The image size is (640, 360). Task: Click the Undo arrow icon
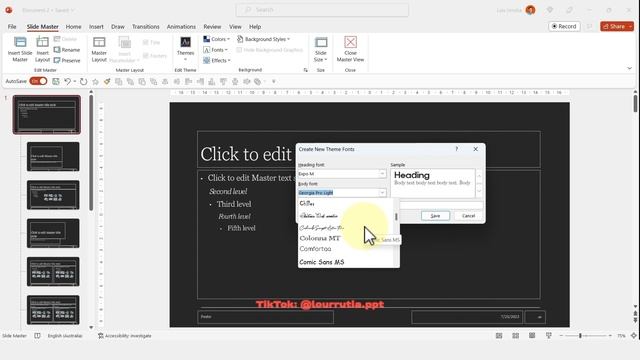point(67,81)
